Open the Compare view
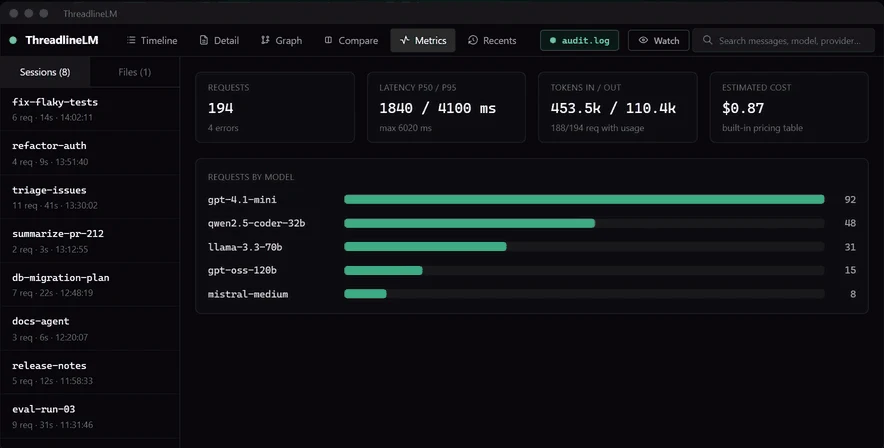The height and width of the screenshot is (448, 884). click(x=351, y=41)
